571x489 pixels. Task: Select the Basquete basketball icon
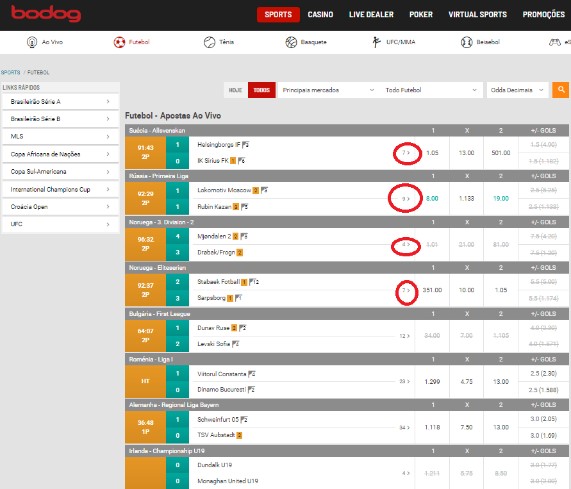click(x=291, y=42)
